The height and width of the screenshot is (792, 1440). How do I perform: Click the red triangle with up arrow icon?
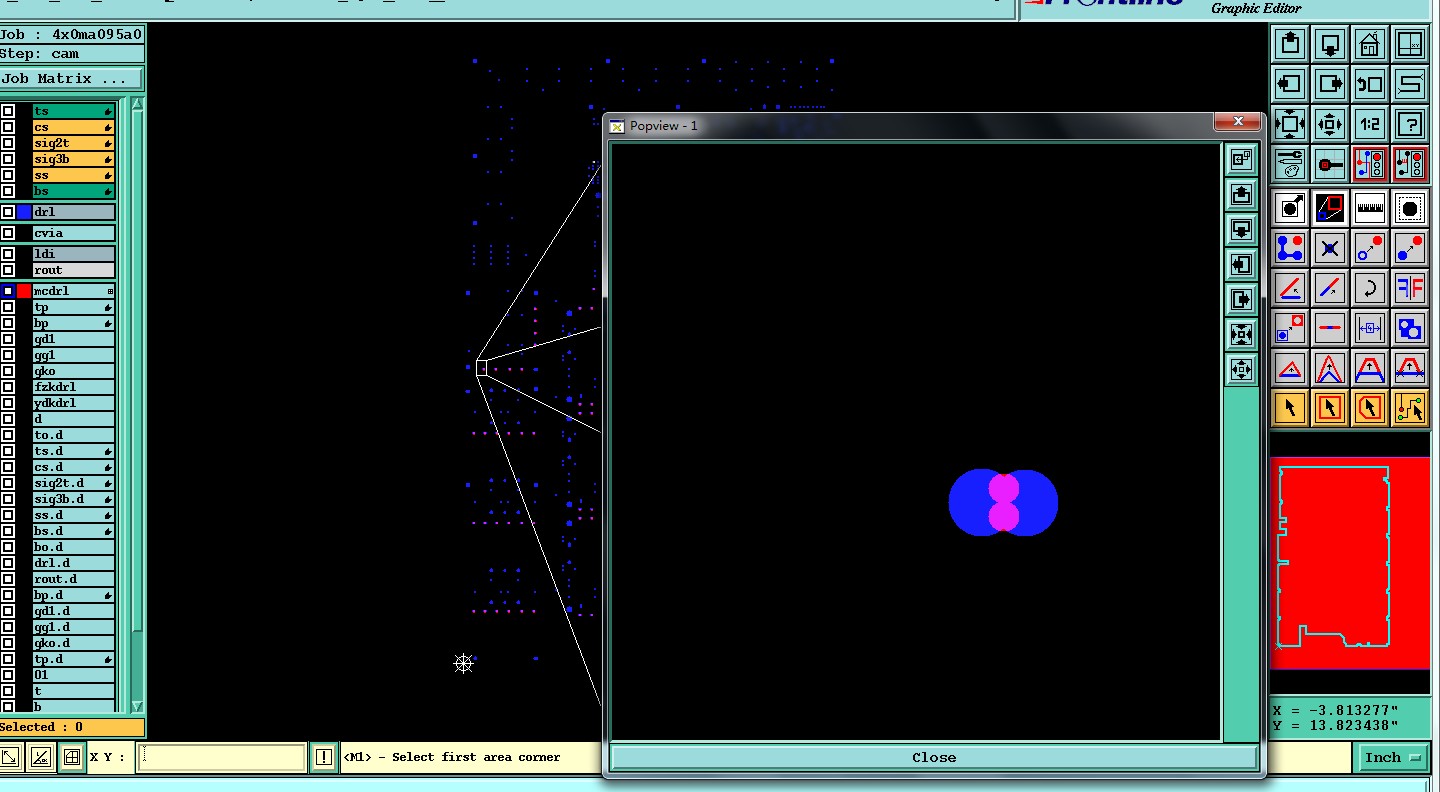(1290, 368)
